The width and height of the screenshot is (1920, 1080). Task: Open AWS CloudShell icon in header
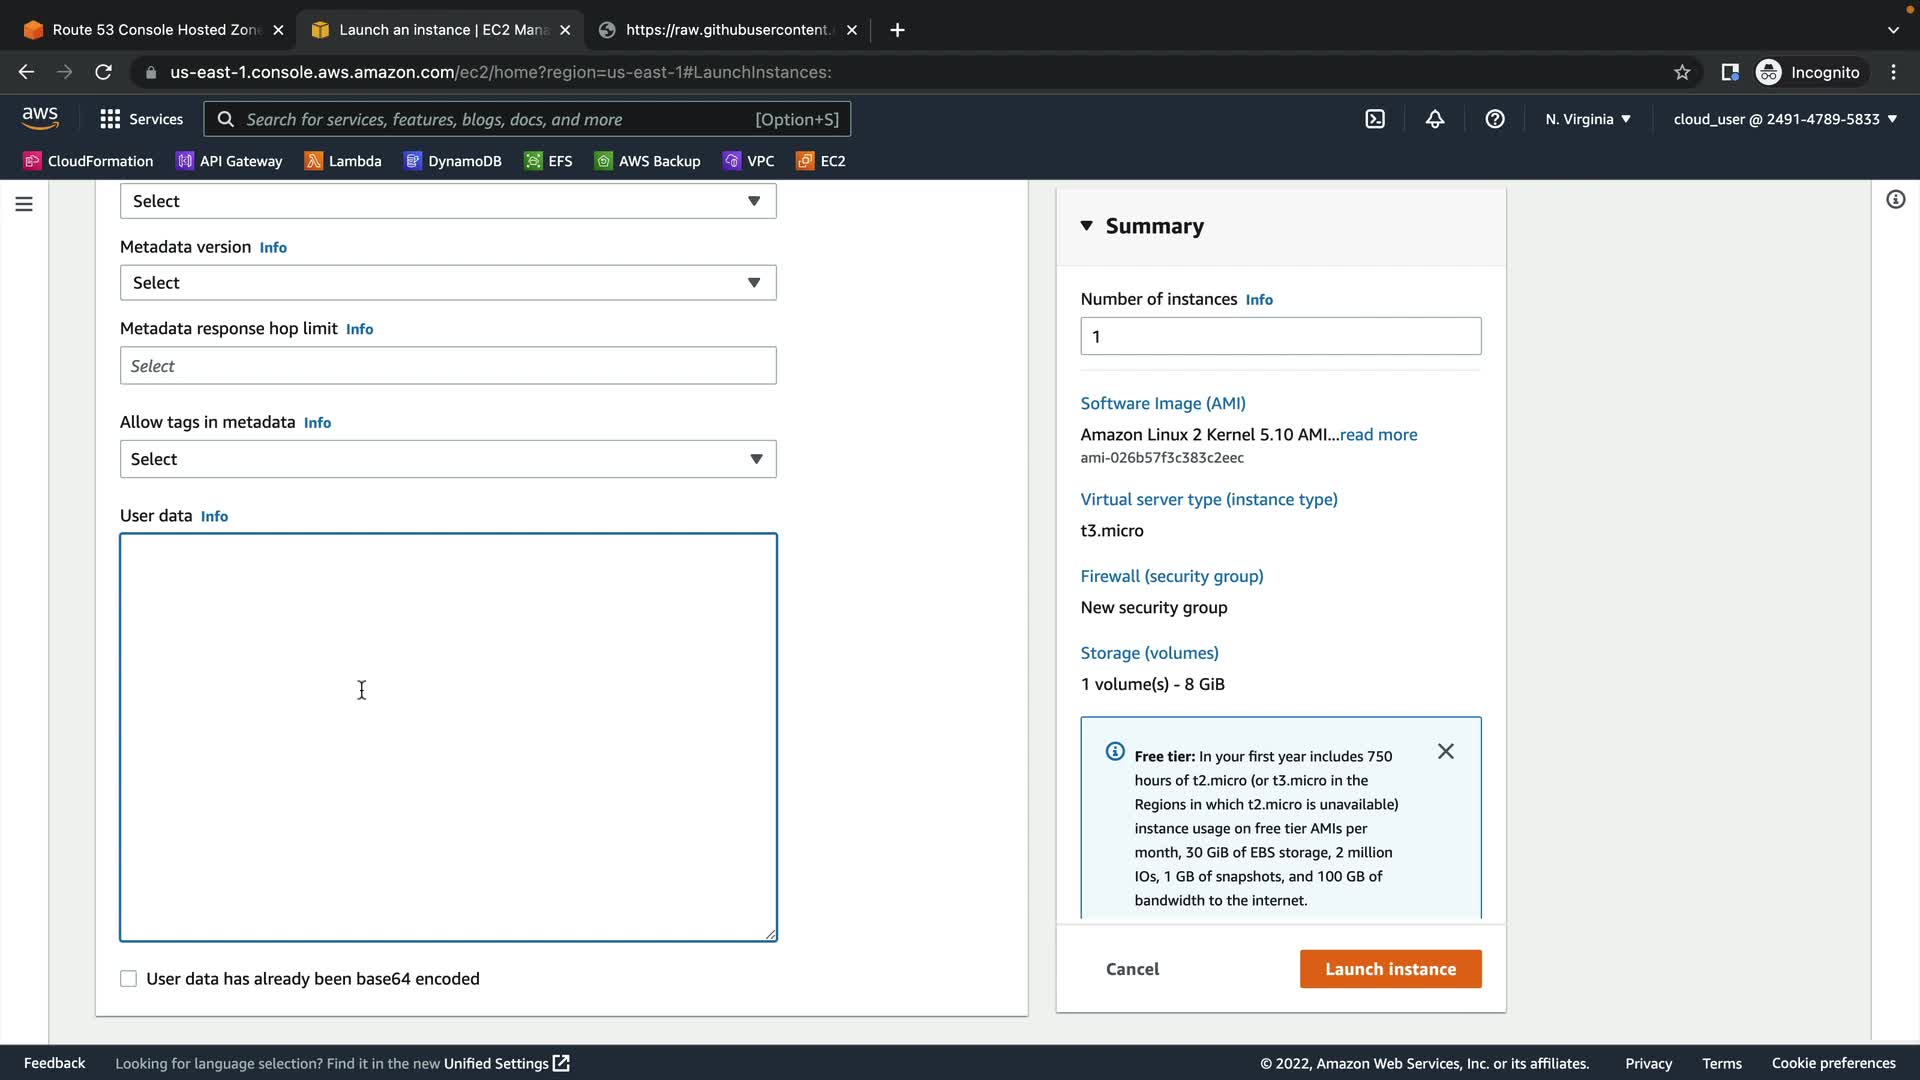1375,119
